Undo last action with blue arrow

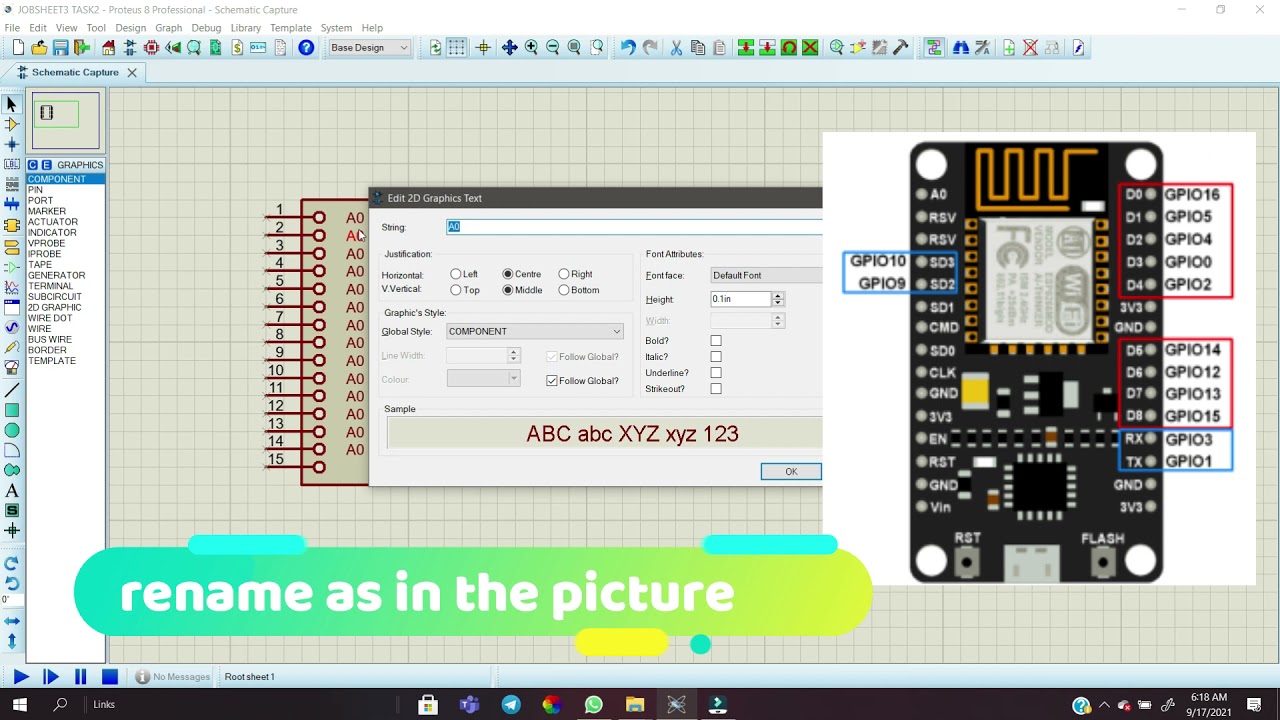click(x=628, y=47)
